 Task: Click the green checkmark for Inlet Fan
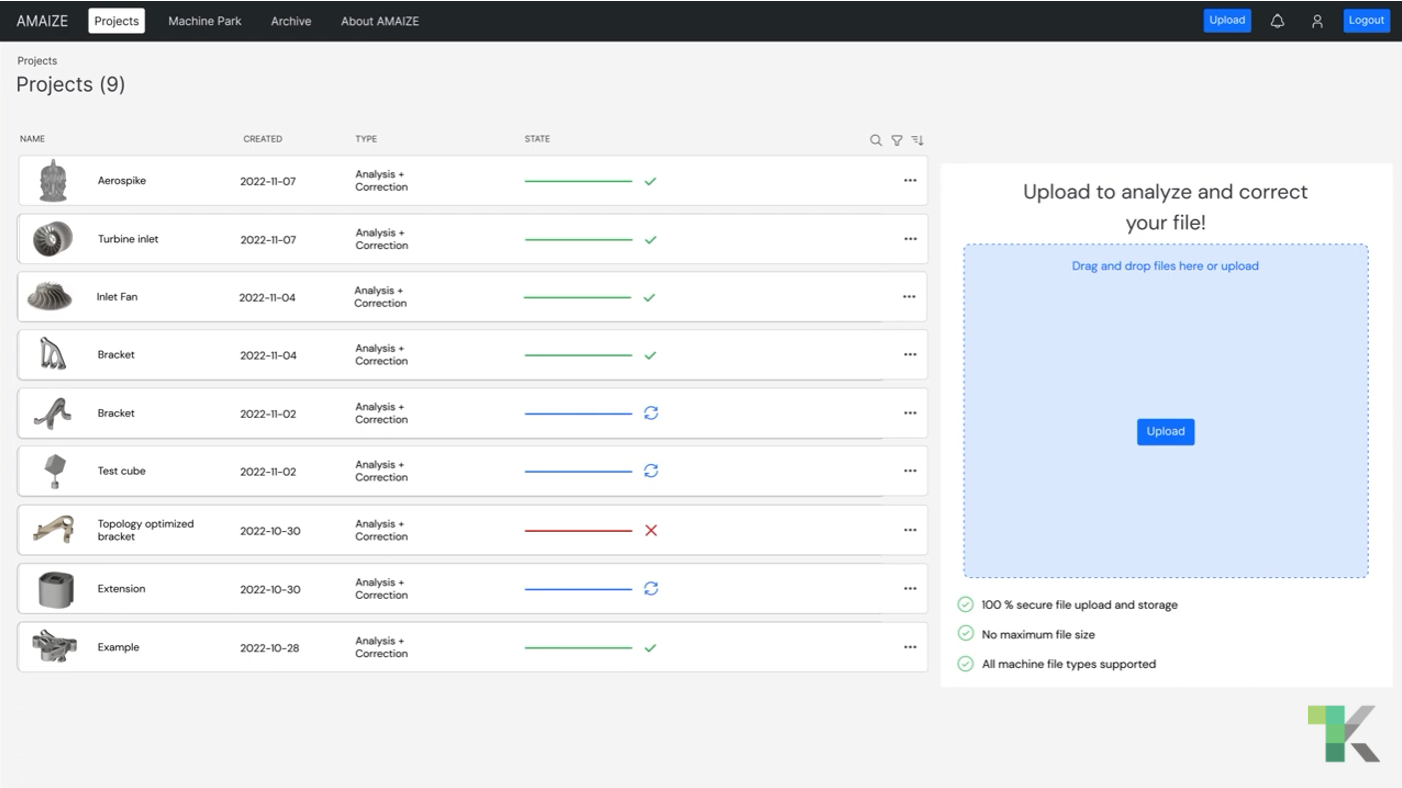649,298
